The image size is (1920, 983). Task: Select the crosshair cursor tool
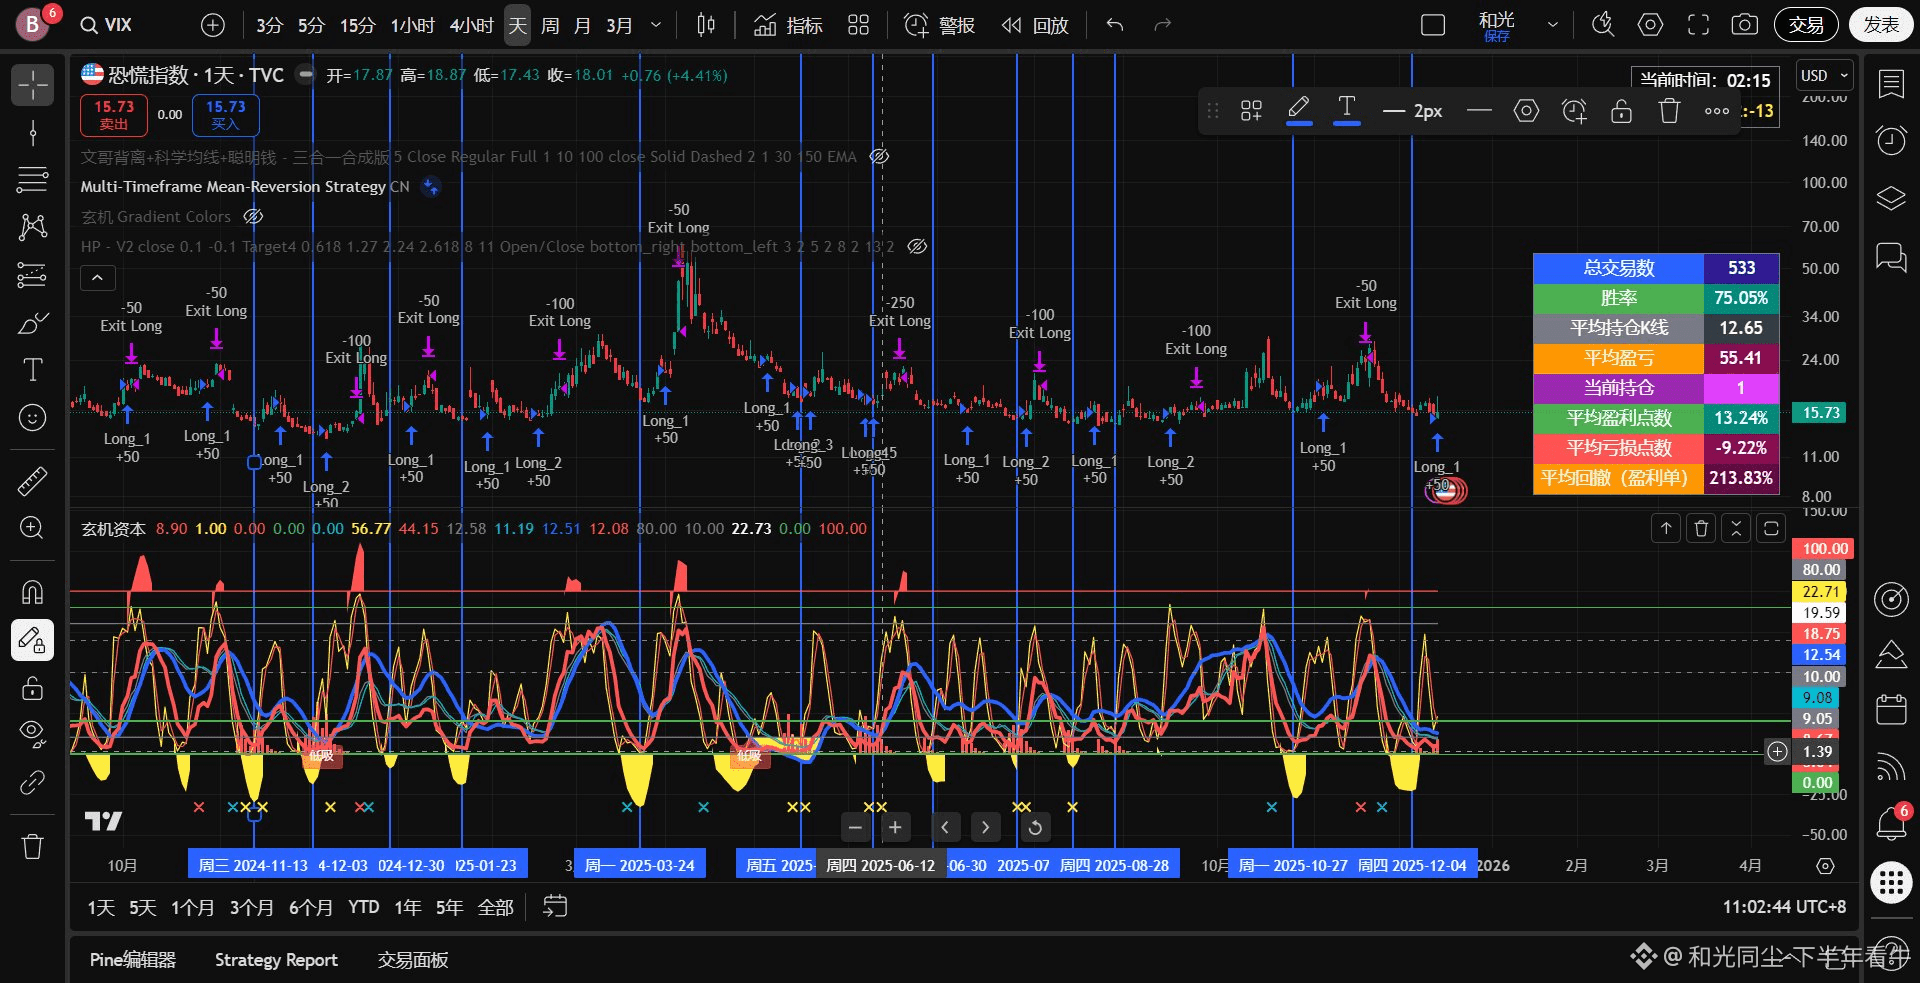32,85
